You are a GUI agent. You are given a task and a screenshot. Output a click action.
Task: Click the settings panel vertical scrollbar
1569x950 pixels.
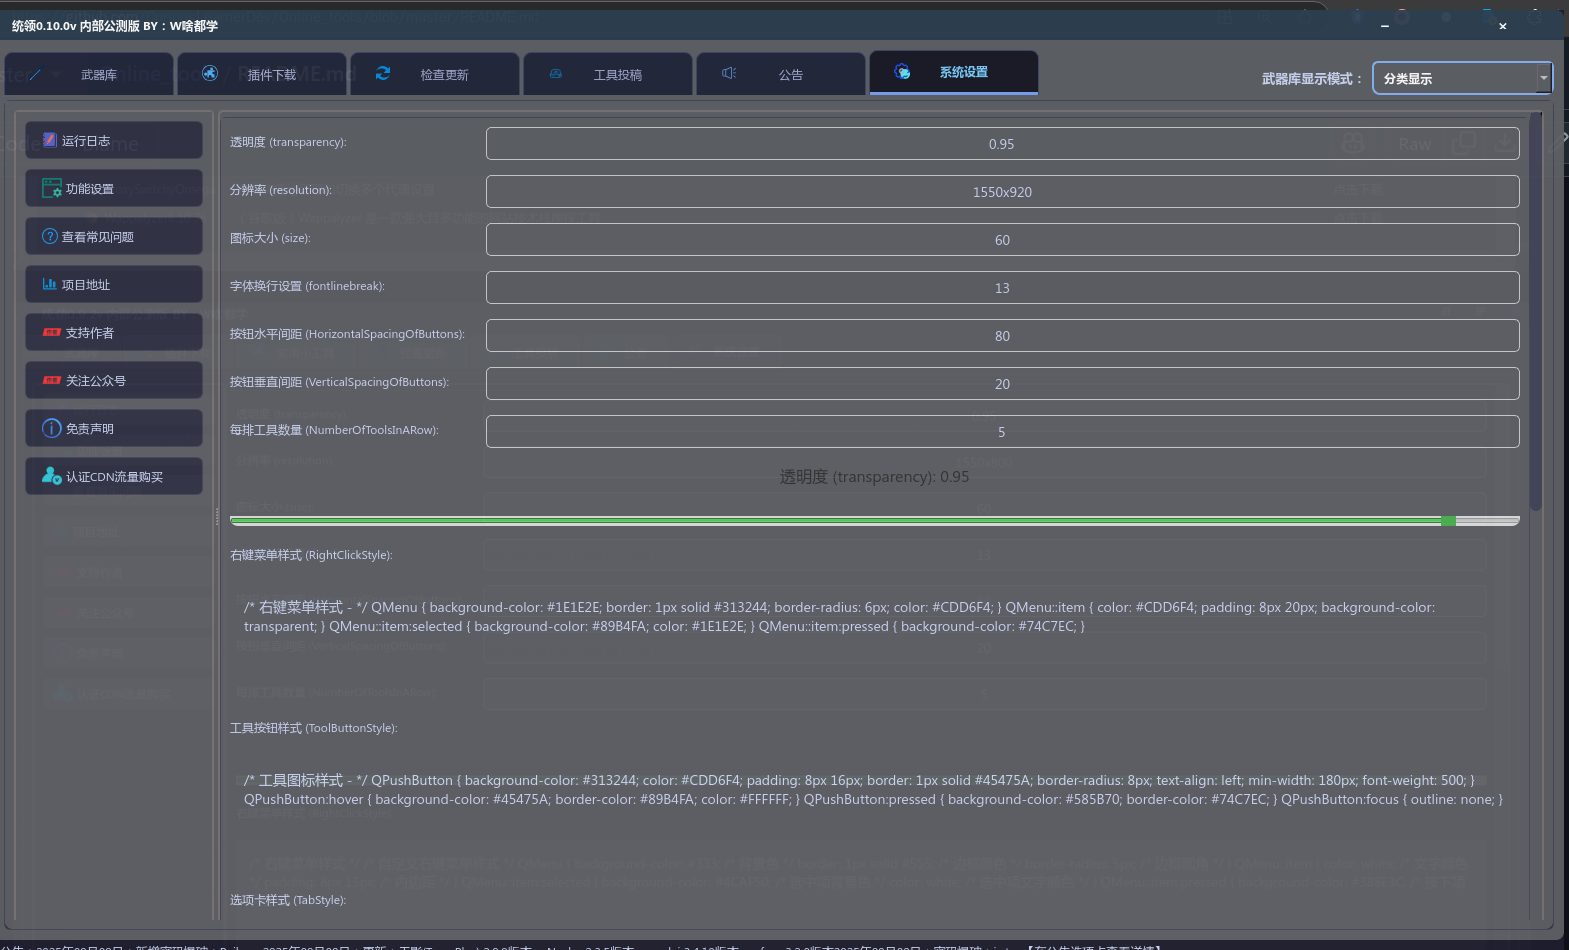pyautogui.click(x=1535, y=310)
